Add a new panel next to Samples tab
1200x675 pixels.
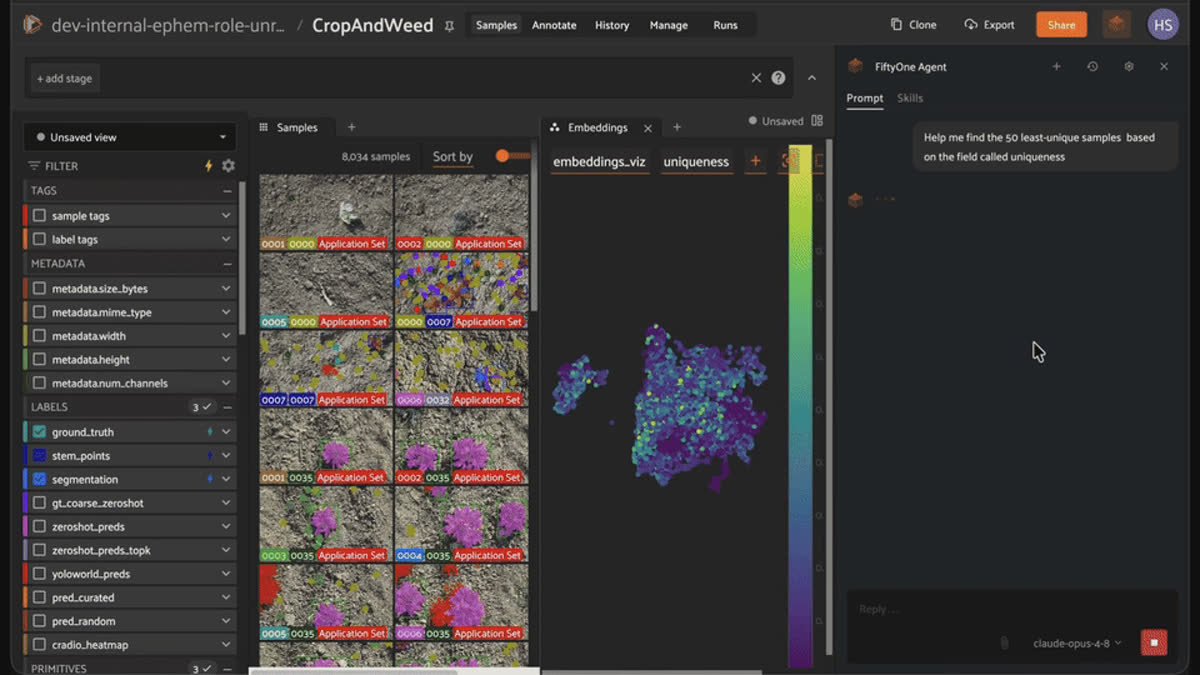pyautogui.click(x=351, y=127)
